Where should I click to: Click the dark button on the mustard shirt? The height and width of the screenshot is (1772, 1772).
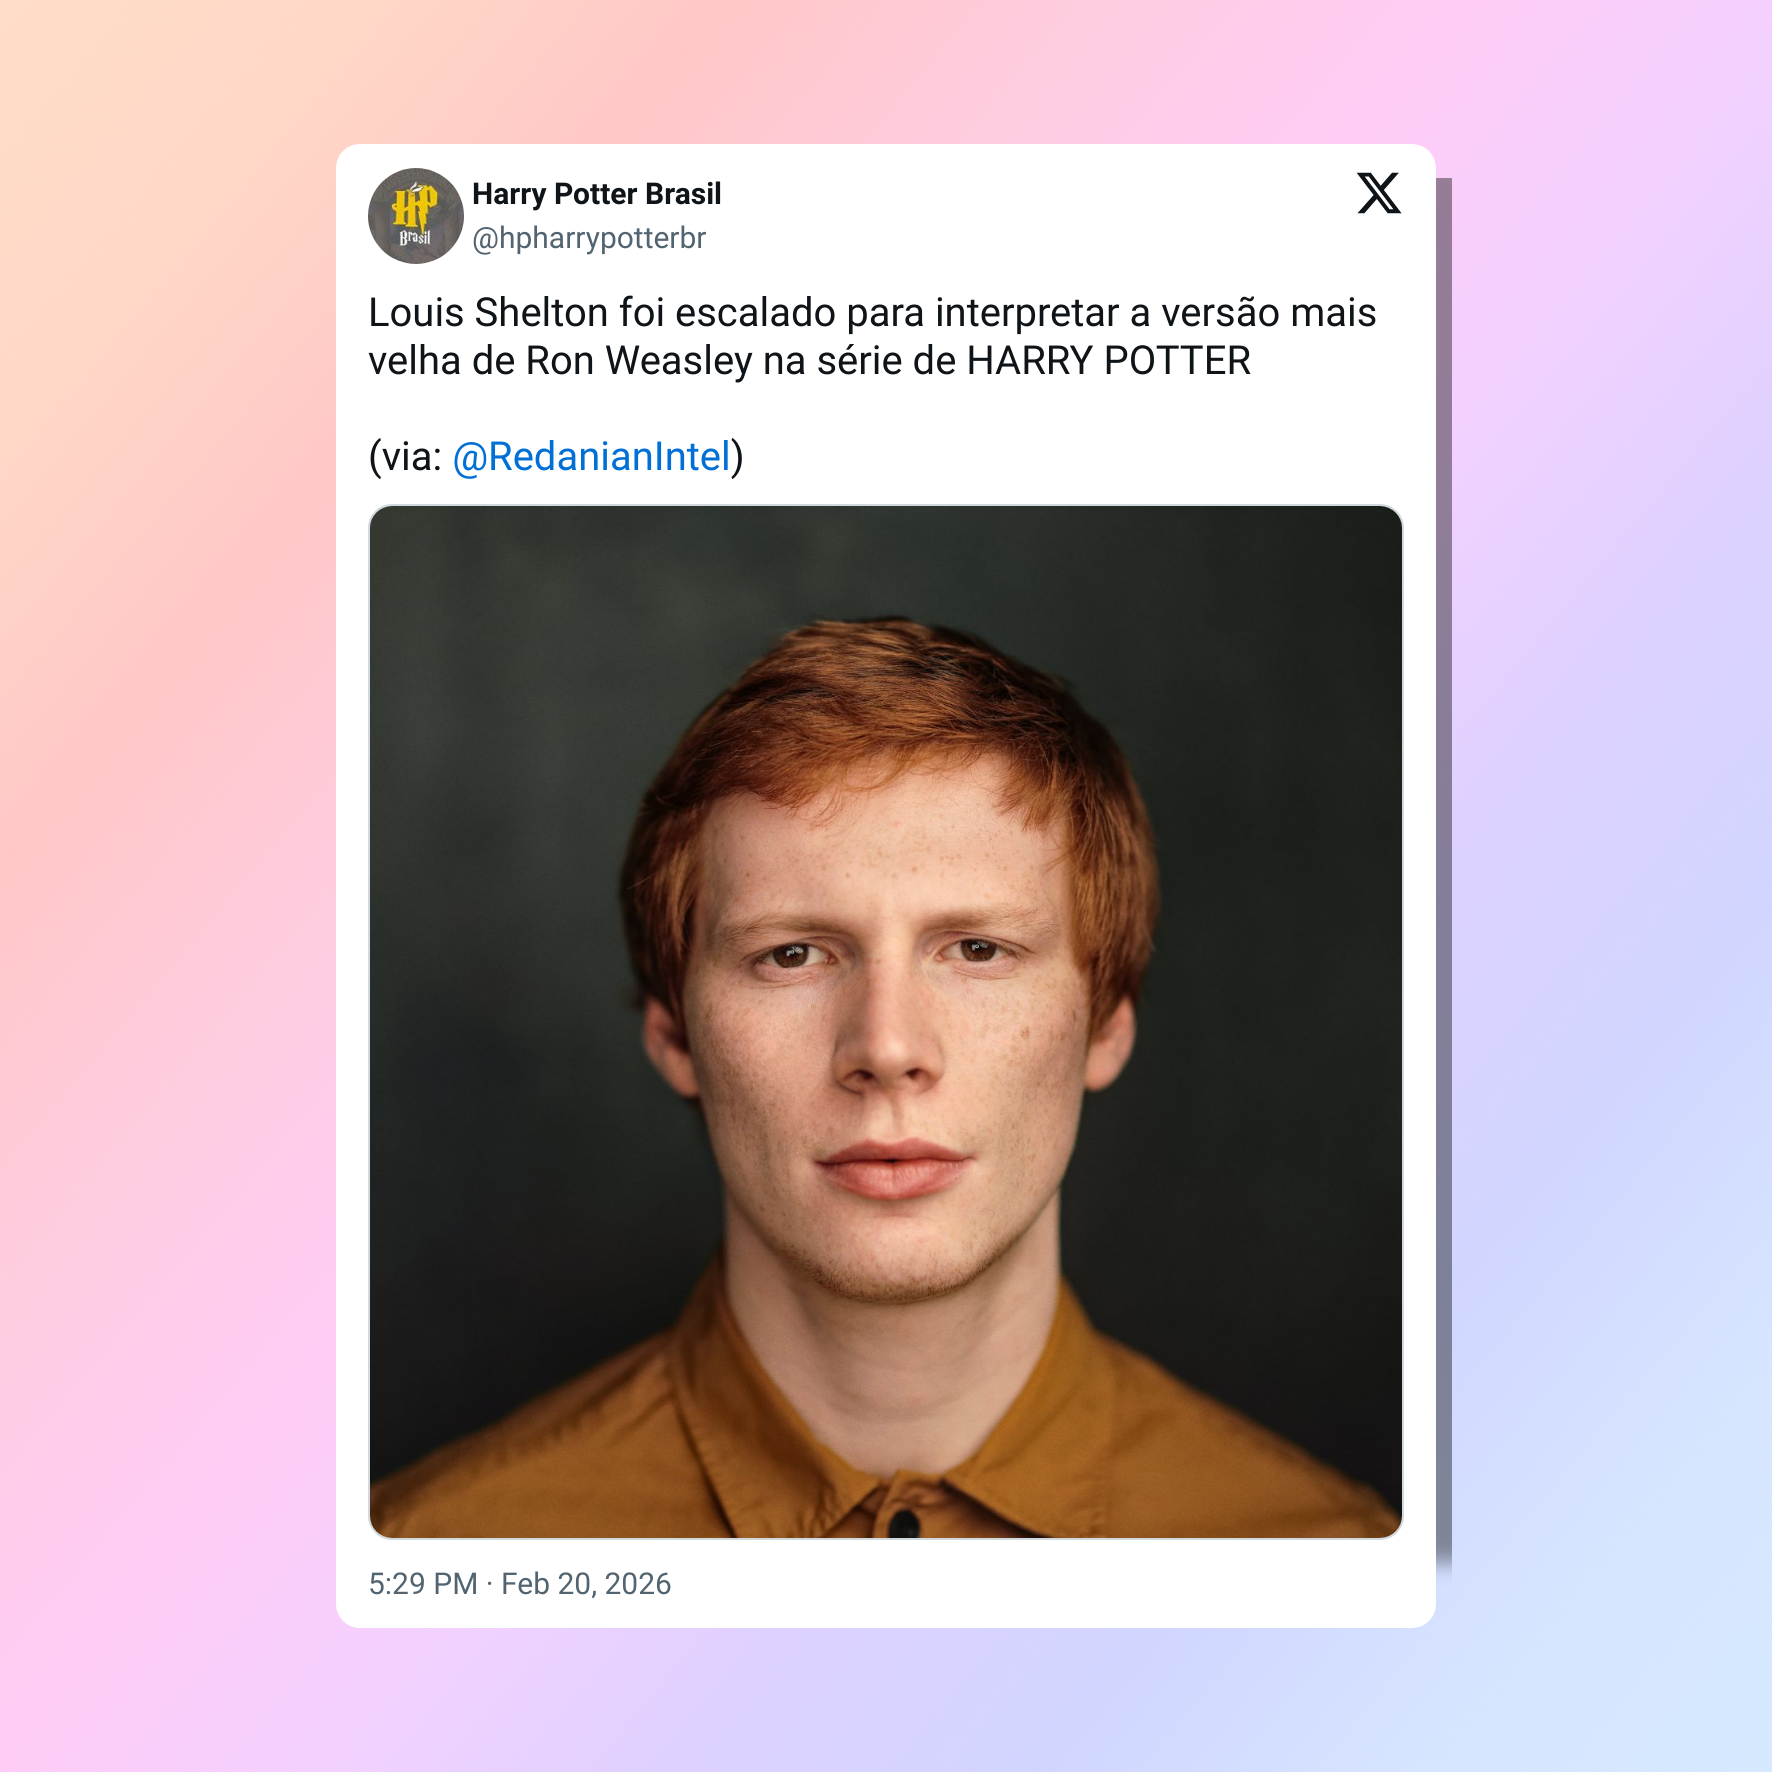click(x=903, y=1524)
